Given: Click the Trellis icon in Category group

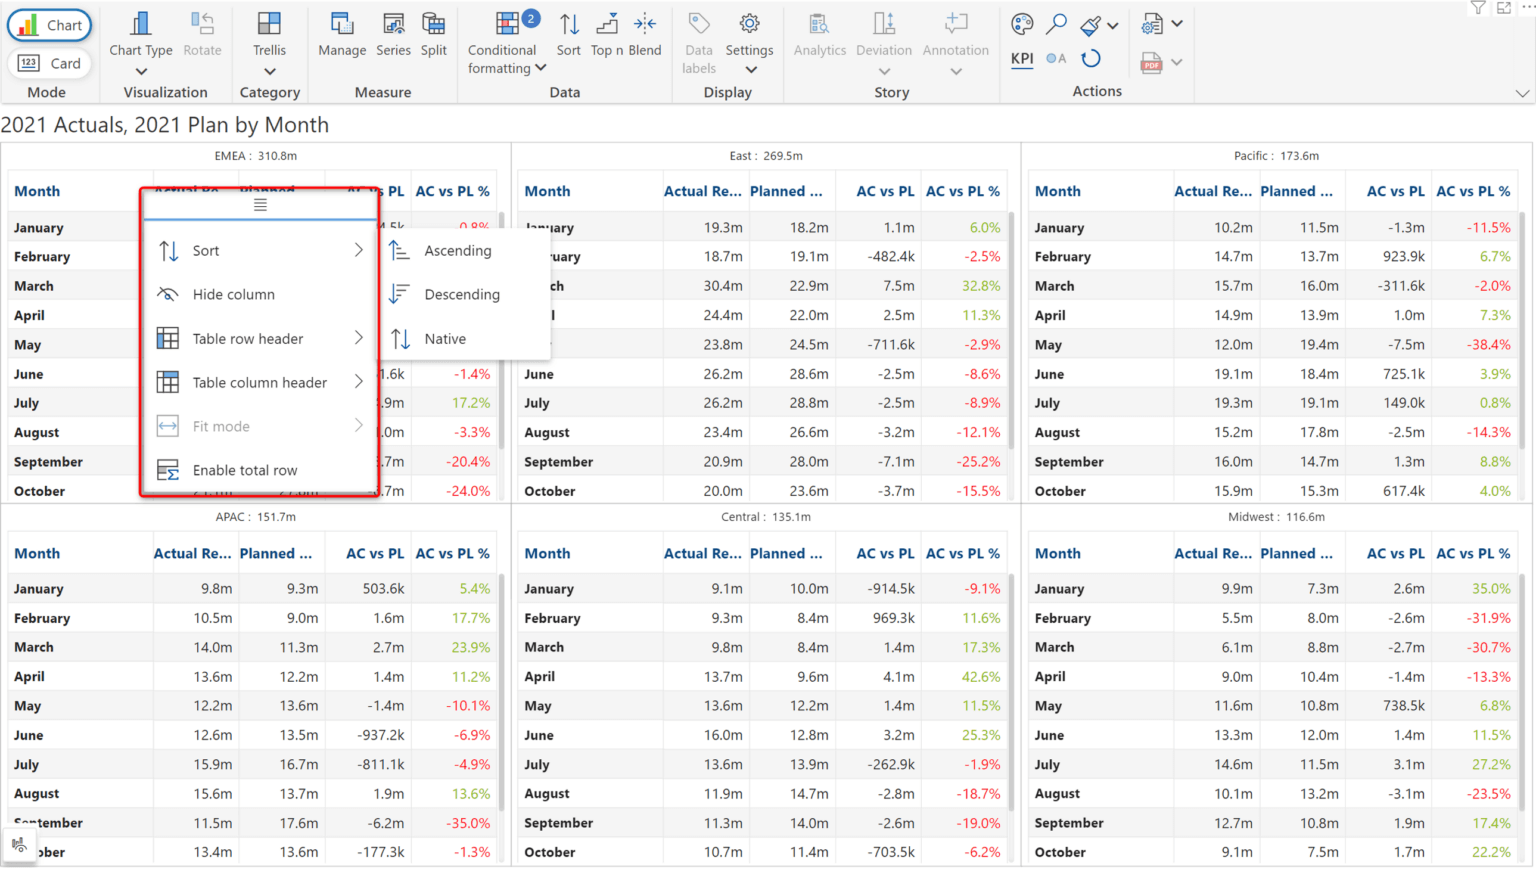Looking at the screenshot, I should pyautogui.click(x=269, y=22).
